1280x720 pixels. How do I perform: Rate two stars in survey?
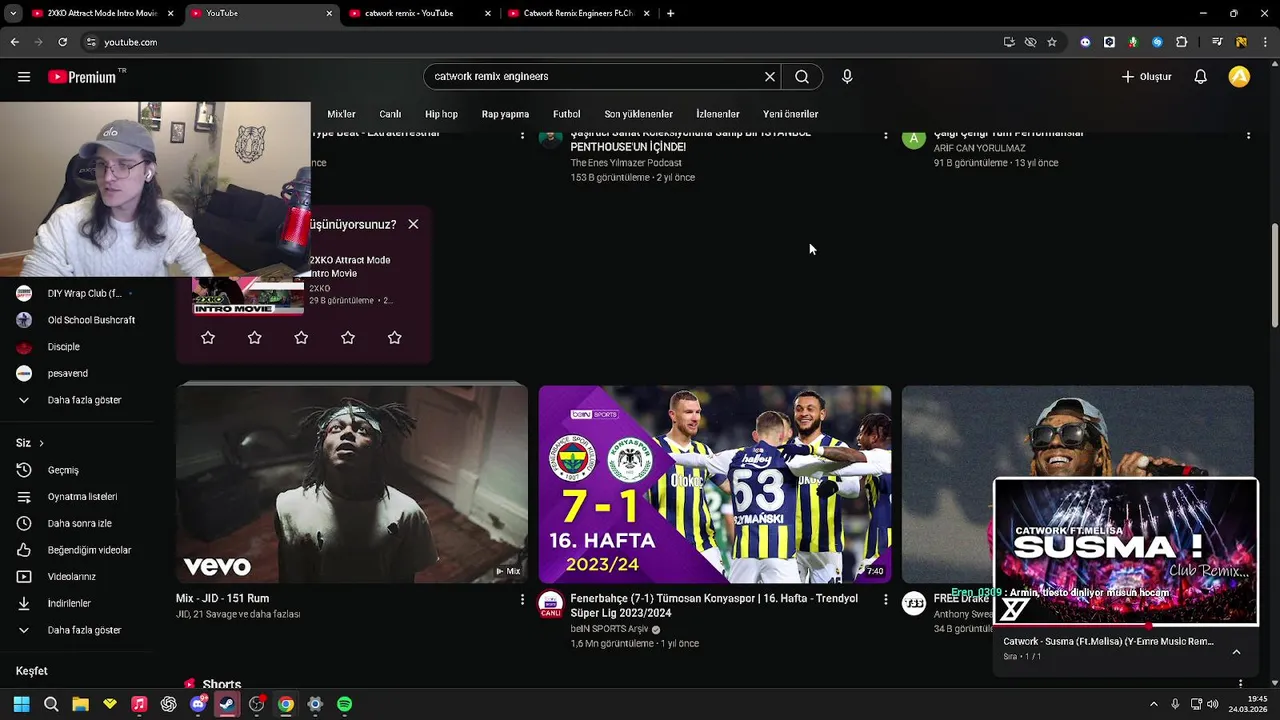(x=254, y=338)
